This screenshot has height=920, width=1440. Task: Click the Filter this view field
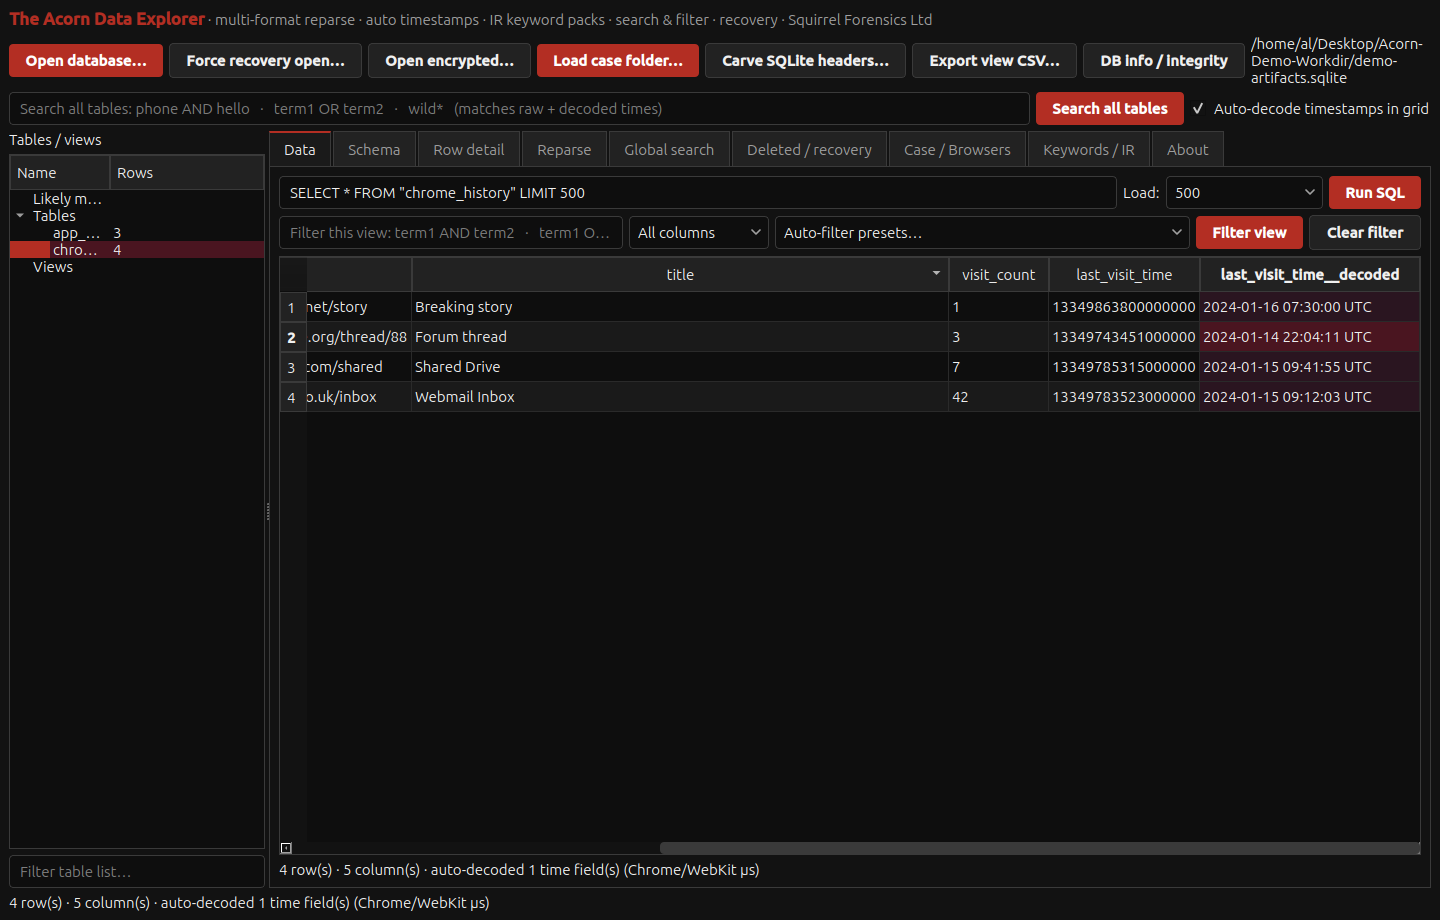[x=451, y=232]
